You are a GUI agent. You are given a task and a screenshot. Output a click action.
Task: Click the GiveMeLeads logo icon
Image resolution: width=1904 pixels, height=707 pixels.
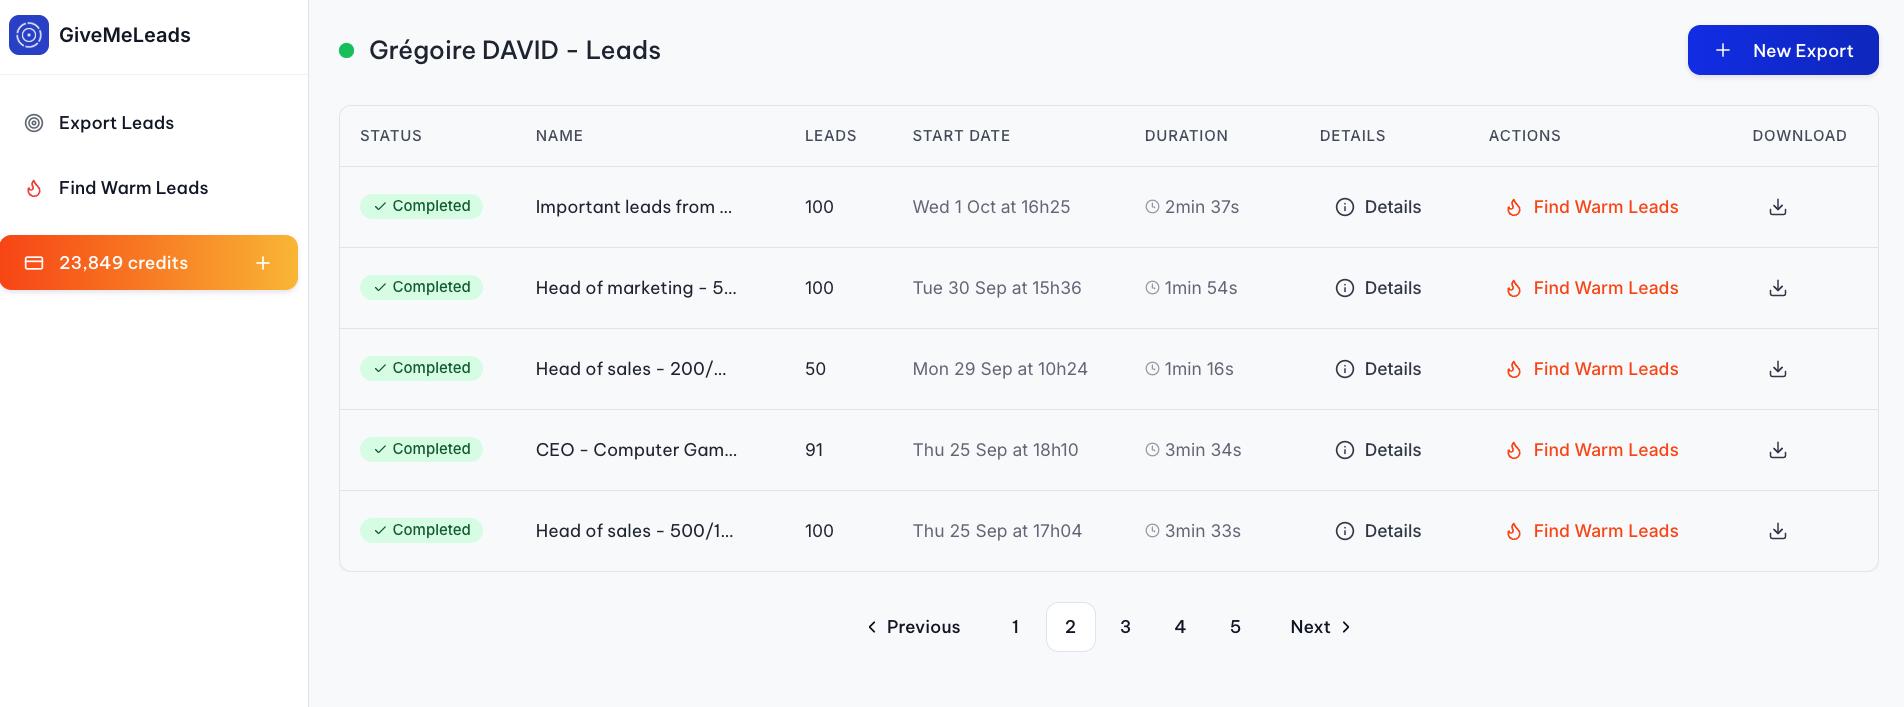(x=29, y=35)
